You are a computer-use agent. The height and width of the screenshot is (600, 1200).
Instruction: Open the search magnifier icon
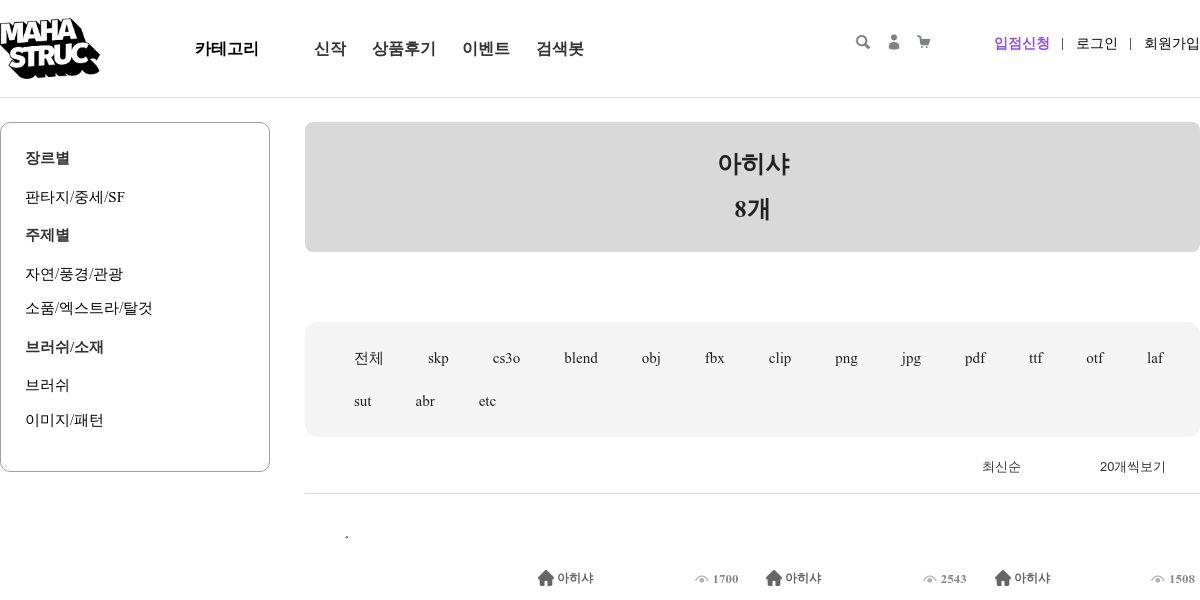863,42
